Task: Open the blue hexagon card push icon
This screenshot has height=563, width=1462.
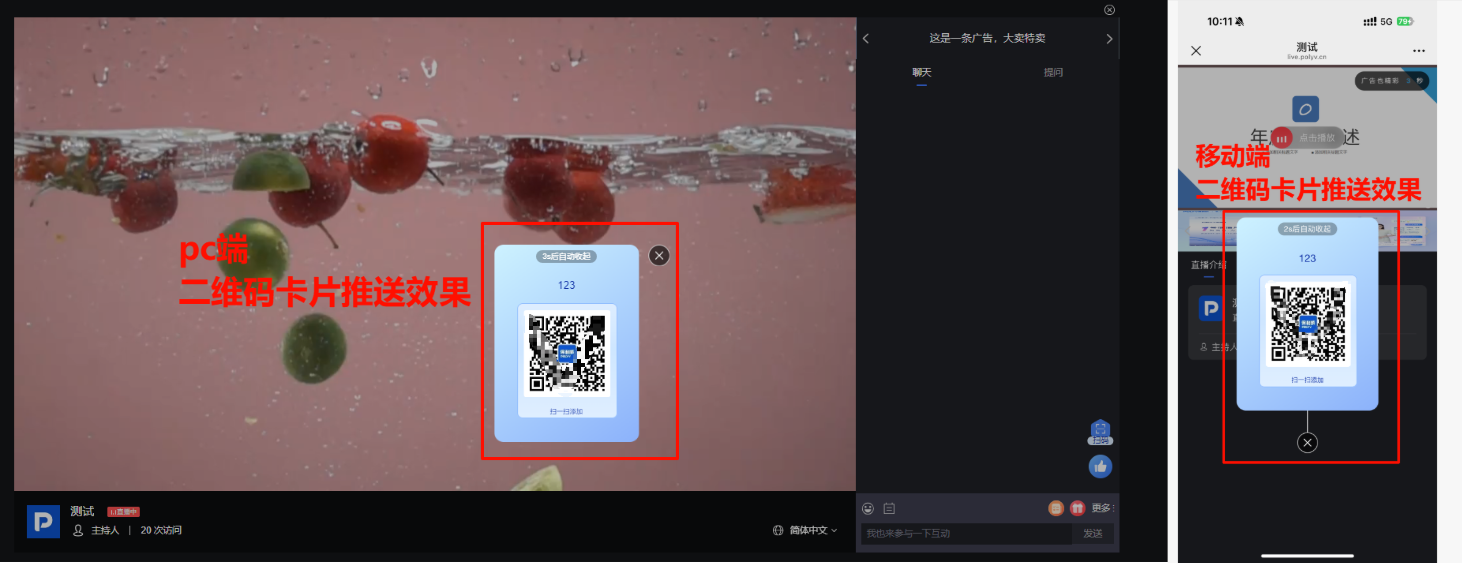Action: tap(1100, 430)
